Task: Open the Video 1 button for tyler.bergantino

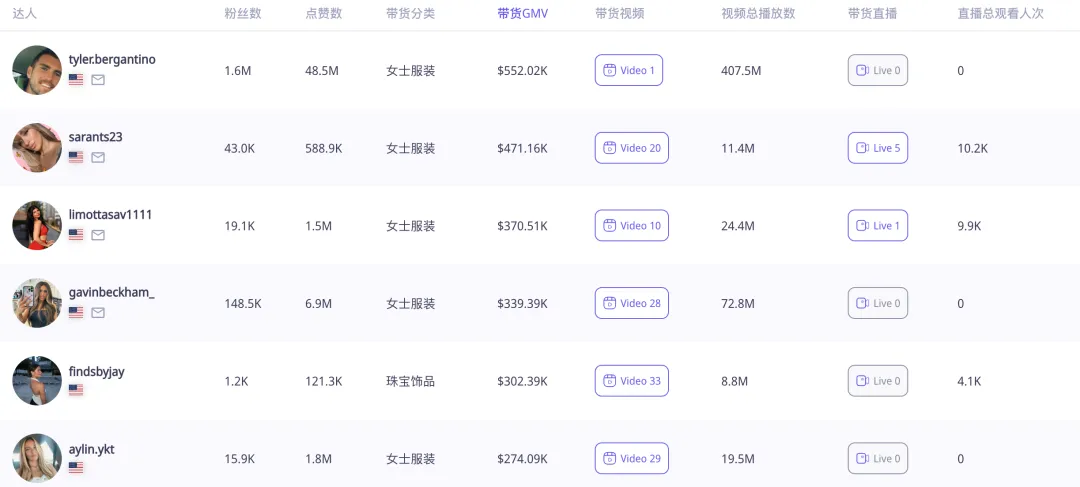Action: coord(629,70)
